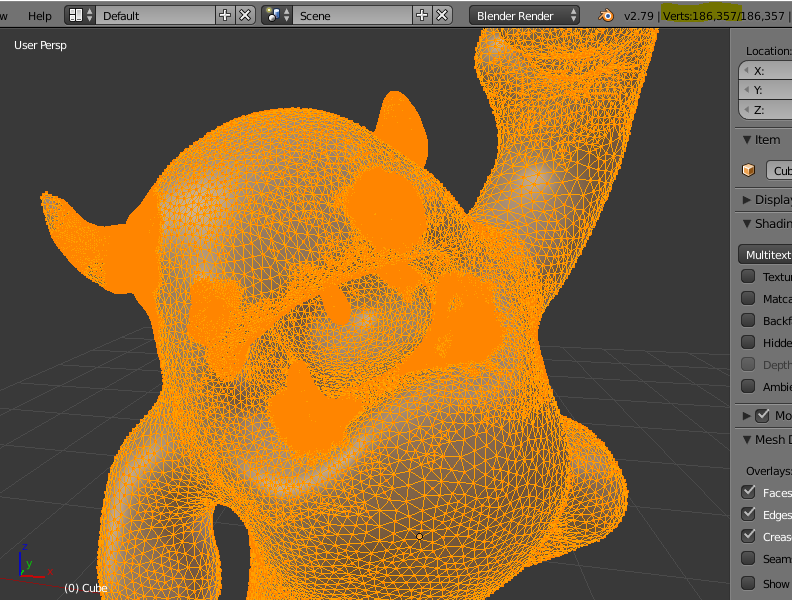Adjust the Location Z field
This screenshot has height=600, width=792.
[x=765, y=110]
